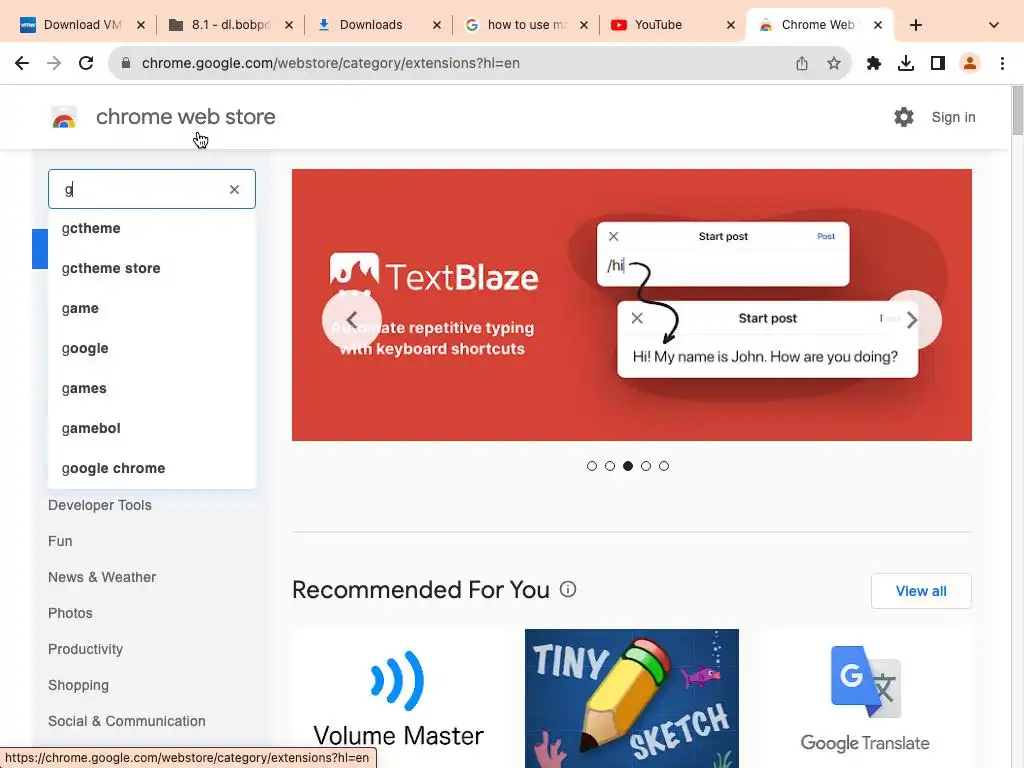Select the fifth carousel dot
Screen dimensions: 1024x768
(664, 466)
